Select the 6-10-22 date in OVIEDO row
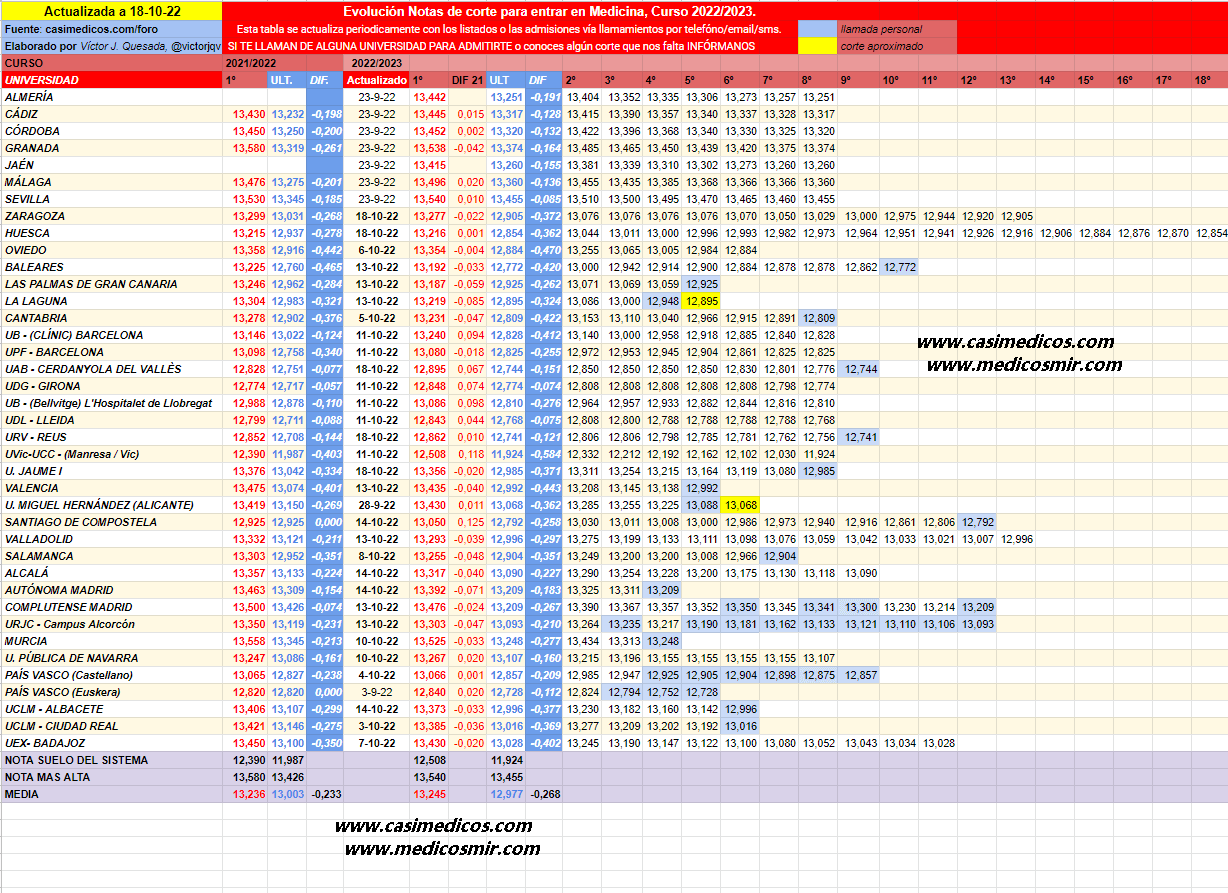Screen dimensions: 1228x893 click(376, 250)
